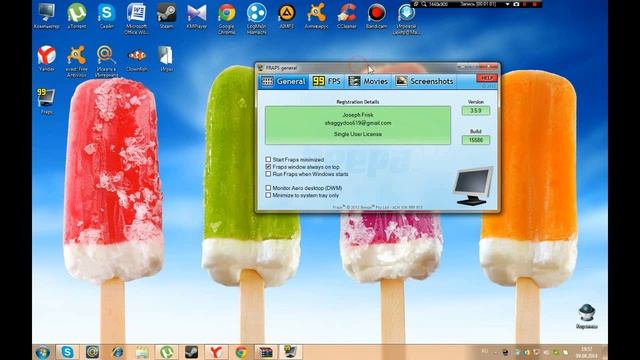Open the Internet search @ desktop shortcut

click(106, 61)
